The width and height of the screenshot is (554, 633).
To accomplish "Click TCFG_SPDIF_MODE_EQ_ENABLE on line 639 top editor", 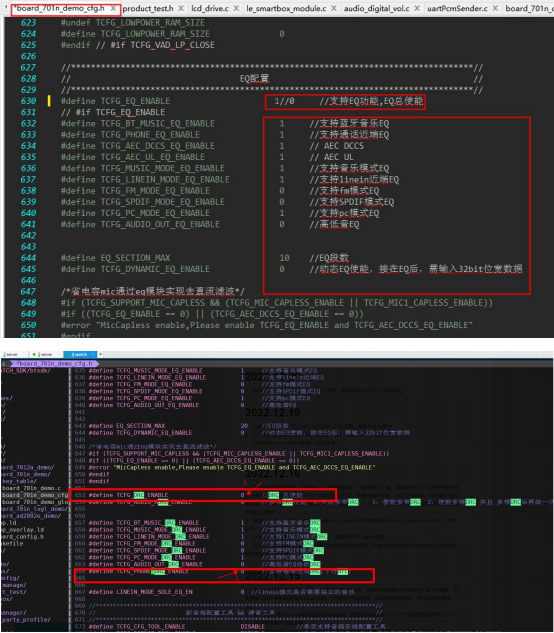I will tap(162, 202).
